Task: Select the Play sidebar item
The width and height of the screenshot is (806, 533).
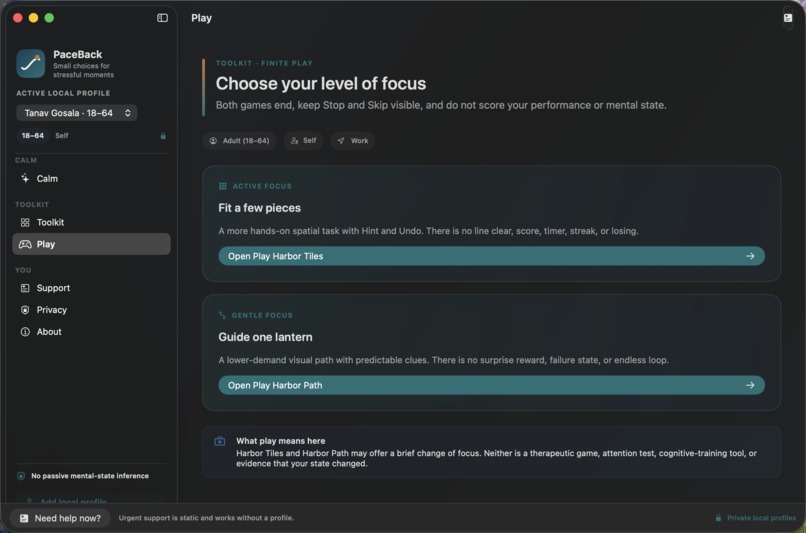Action: click(x=91, y=244)
